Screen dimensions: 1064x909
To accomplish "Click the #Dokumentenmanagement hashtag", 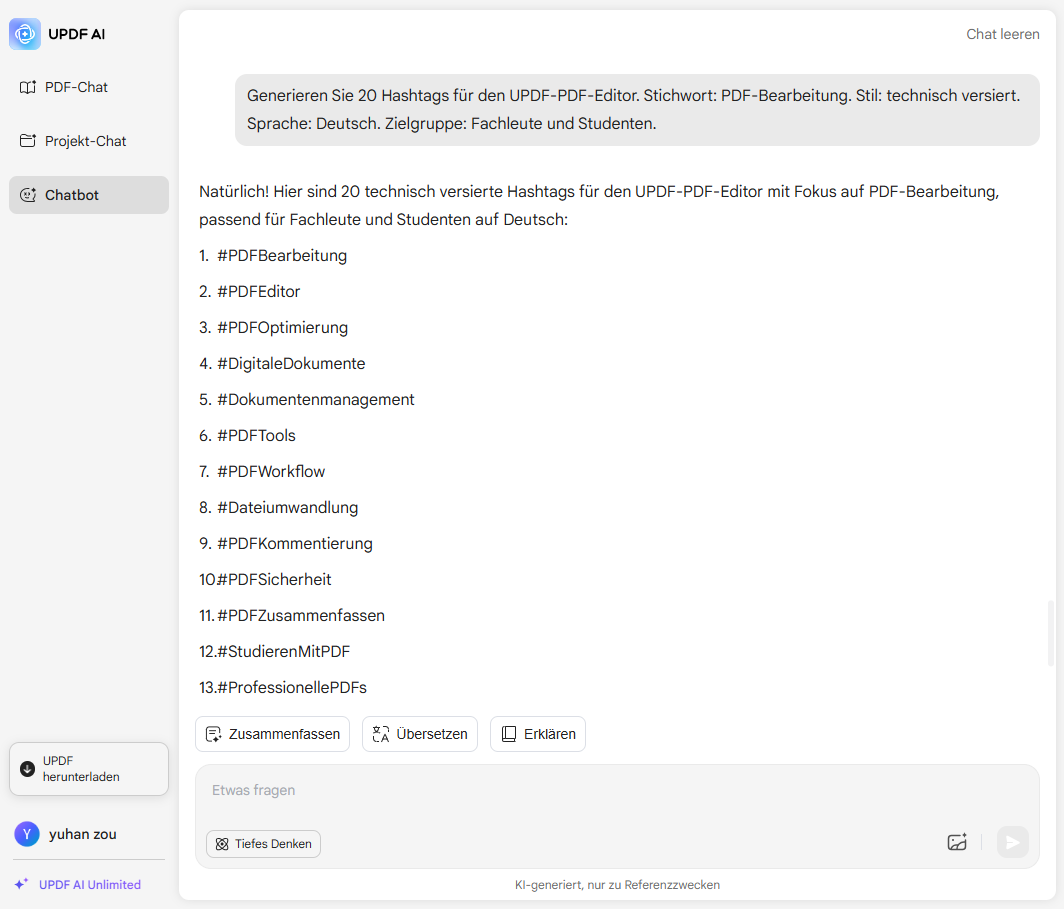I will coord(316,400).
